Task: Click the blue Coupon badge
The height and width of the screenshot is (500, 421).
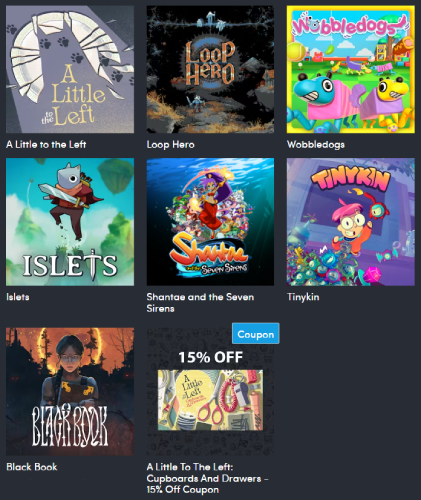Action: coord(256,333)
